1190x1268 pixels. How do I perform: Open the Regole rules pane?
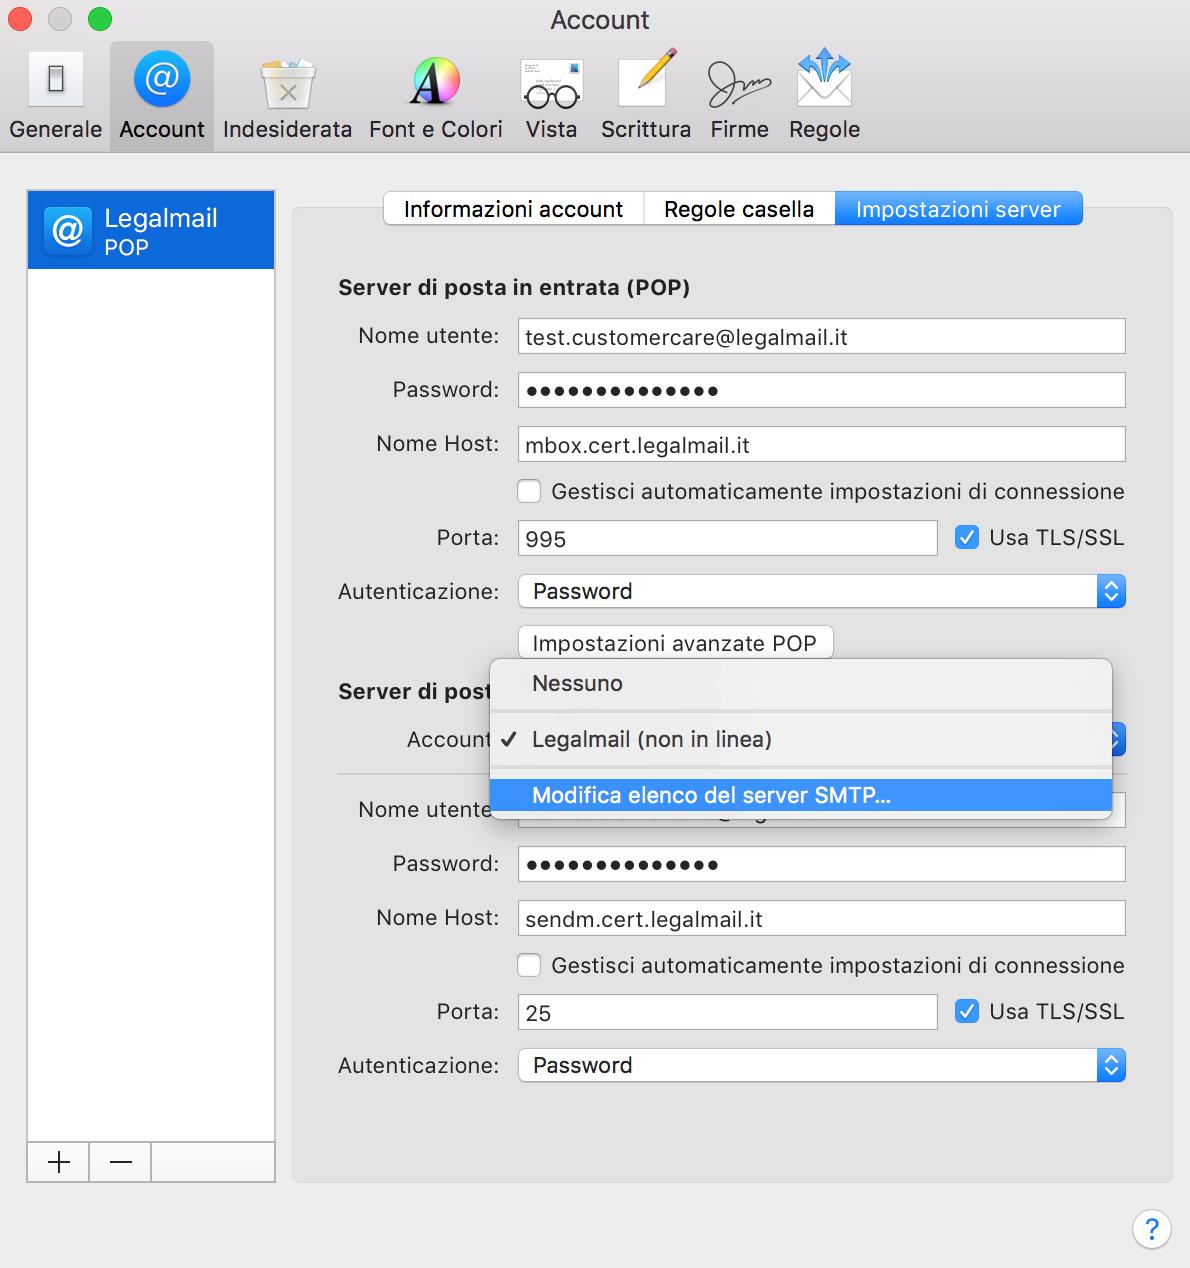click(x=824, y=97)
